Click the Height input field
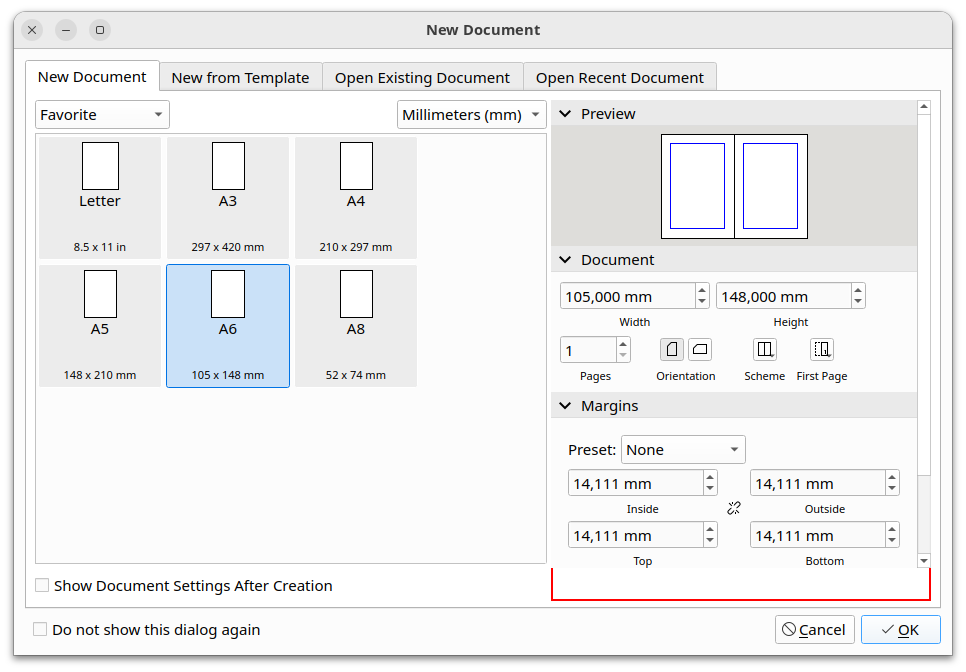The width and height of the screenshot is (966, 672). pyautogui.click(x=782, y=297)
